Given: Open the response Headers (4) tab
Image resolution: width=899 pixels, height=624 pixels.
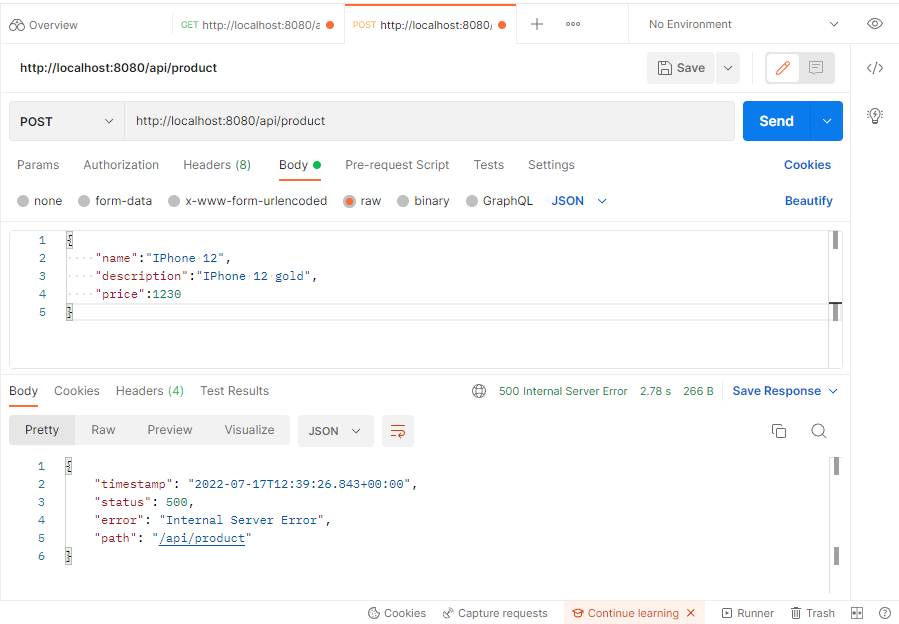Looking at the screenshot, I should pyautogui.click(x=150, y=391).
